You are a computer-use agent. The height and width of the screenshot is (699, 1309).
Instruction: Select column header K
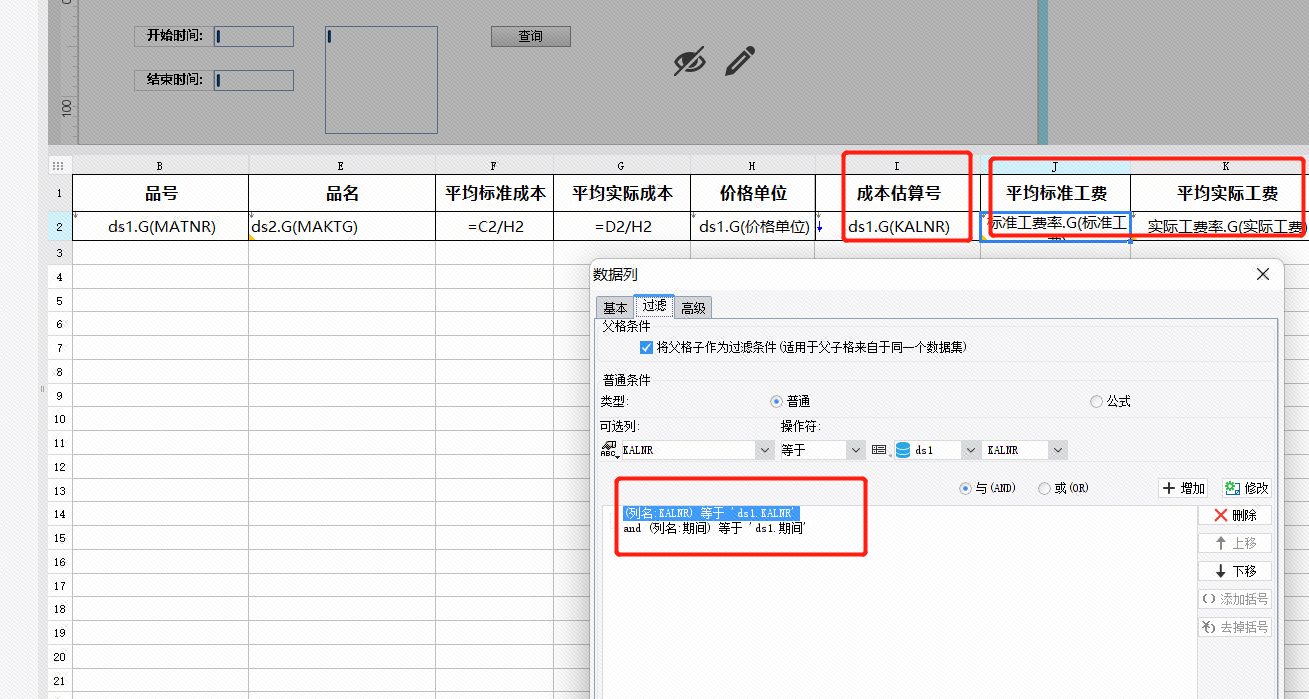click(1226, 166)
